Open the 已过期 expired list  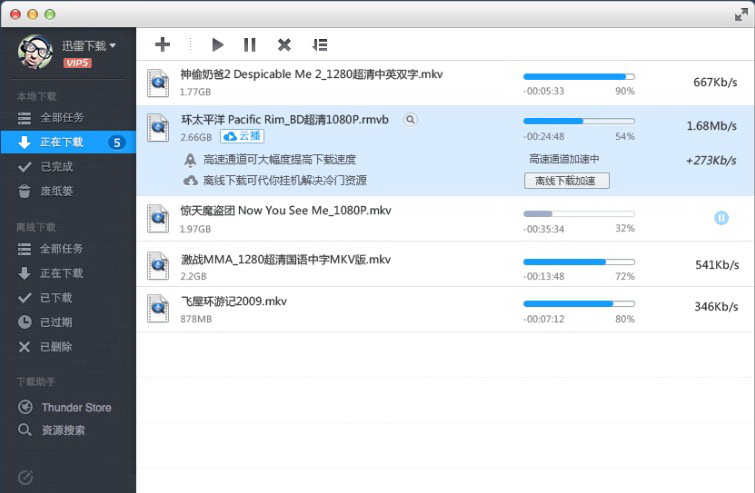pyautogui.click(x=68, y=322)
